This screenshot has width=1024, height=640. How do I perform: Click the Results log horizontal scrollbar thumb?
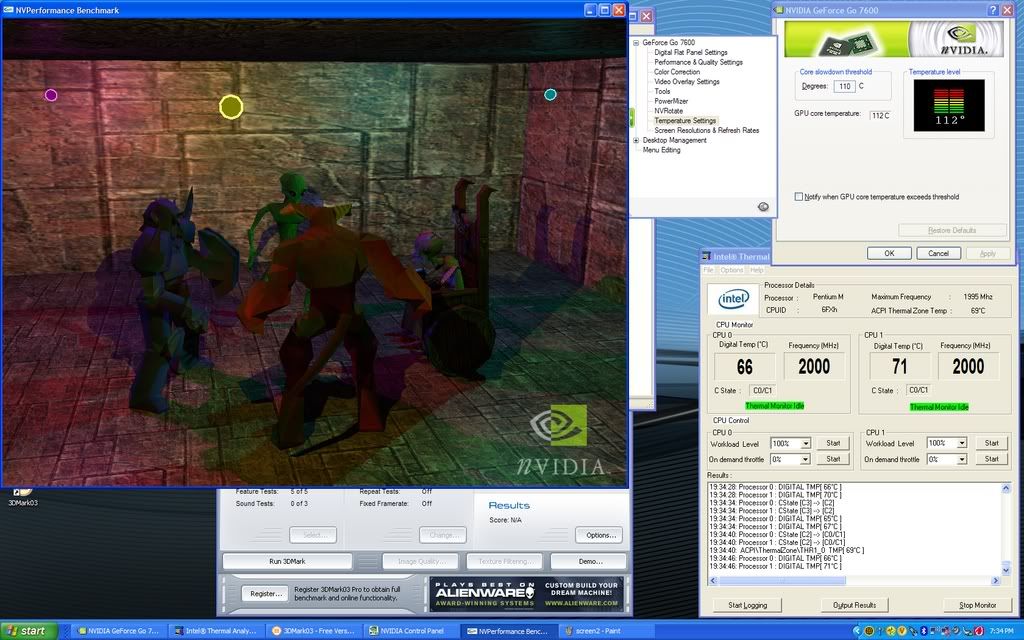pos(781,581)
